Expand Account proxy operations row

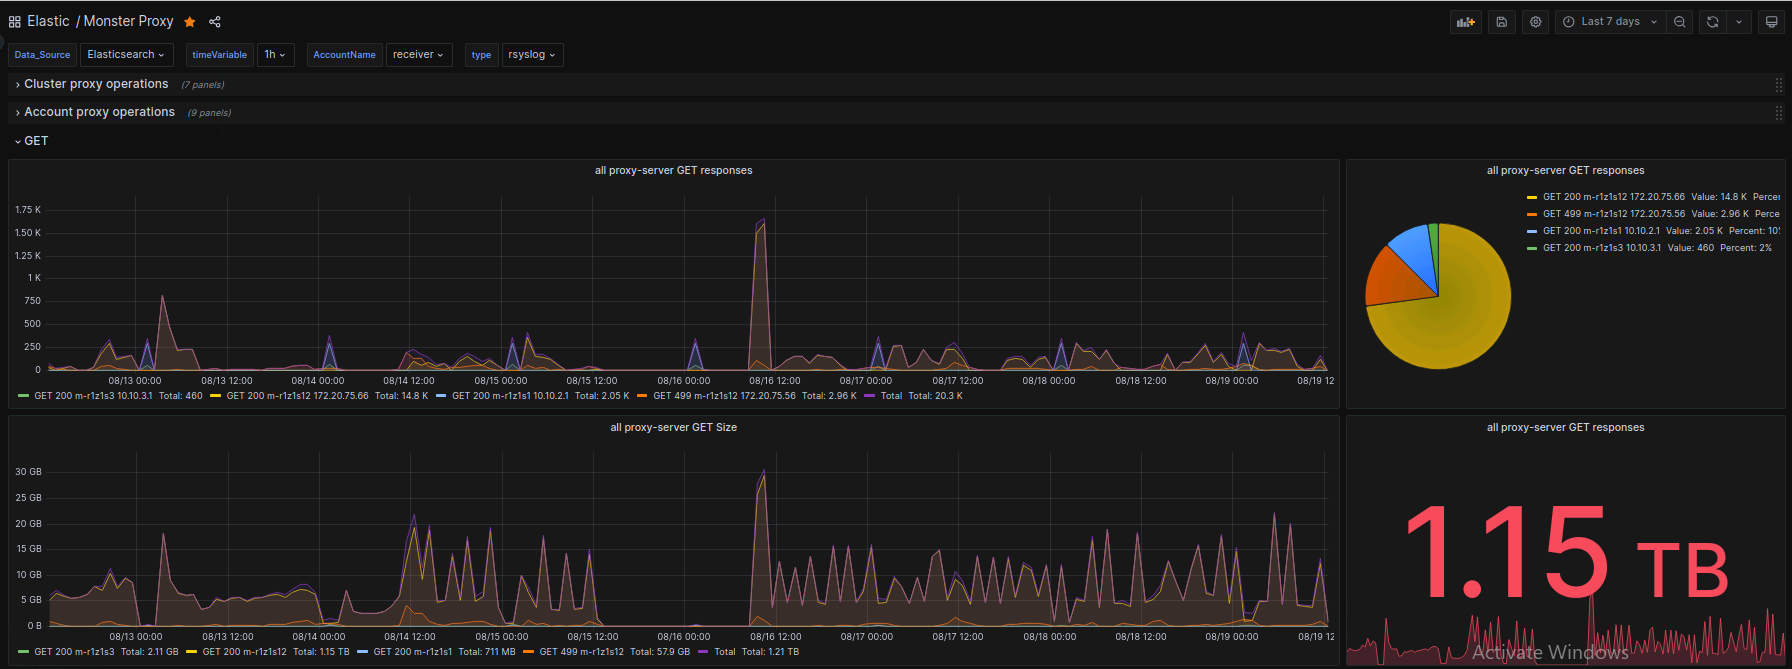pyautogui.click(x=99, y=112)
